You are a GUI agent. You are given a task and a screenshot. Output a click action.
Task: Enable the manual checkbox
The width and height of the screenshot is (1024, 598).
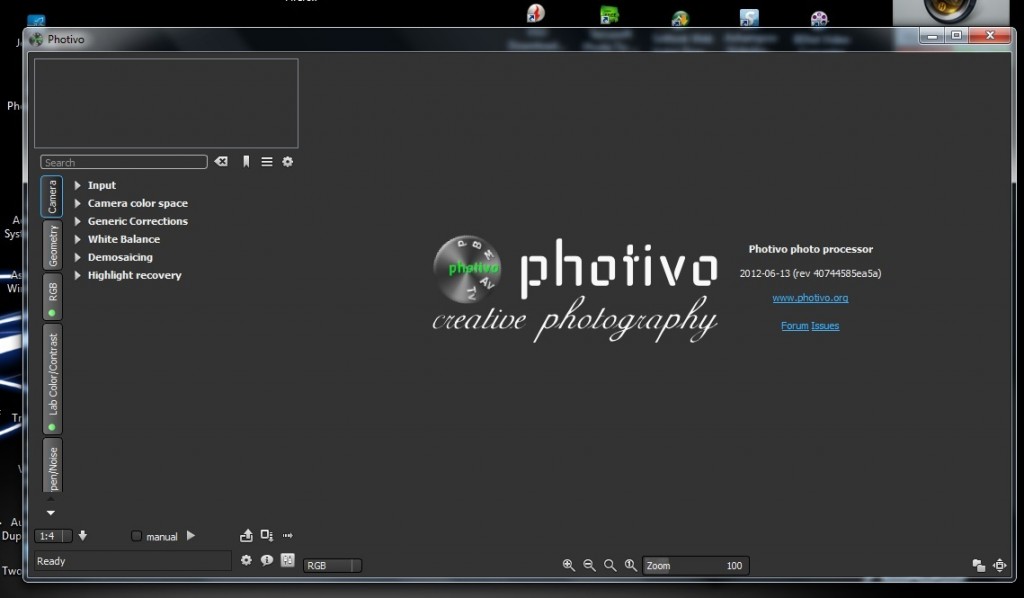point(135,536)
